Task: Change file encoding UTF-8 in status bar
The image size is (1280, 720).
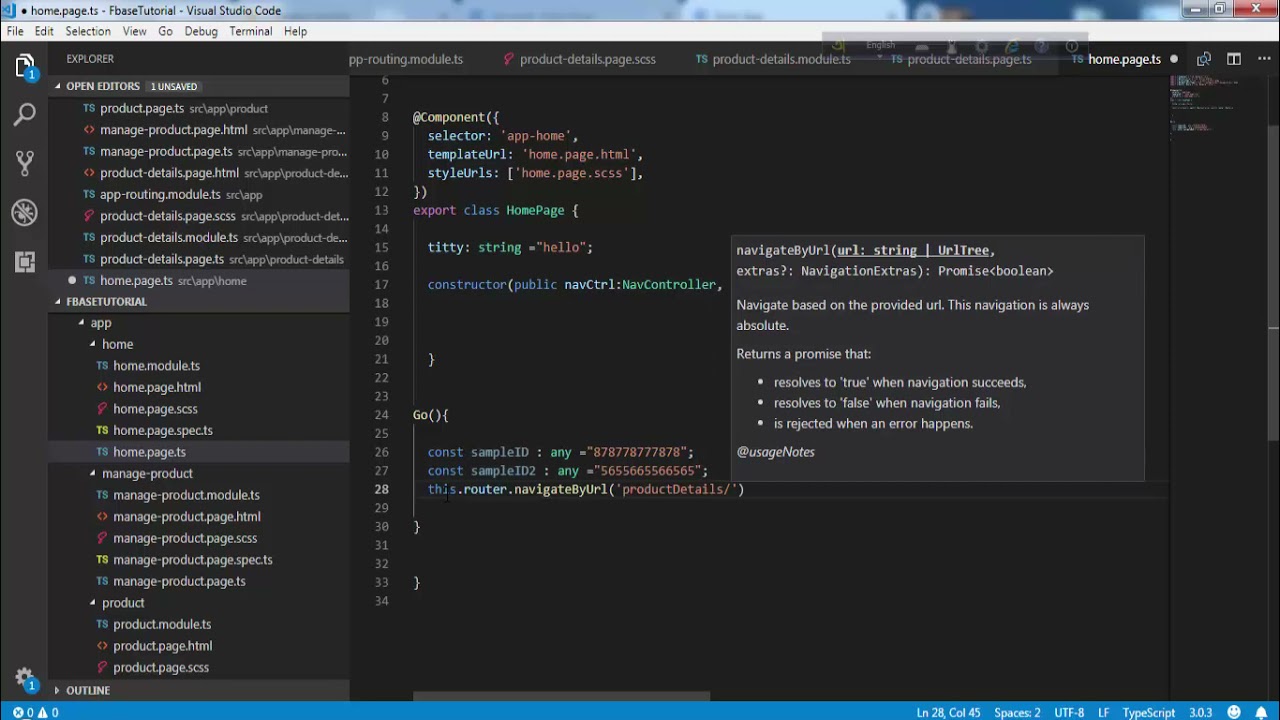Action: coord(1069,713)
